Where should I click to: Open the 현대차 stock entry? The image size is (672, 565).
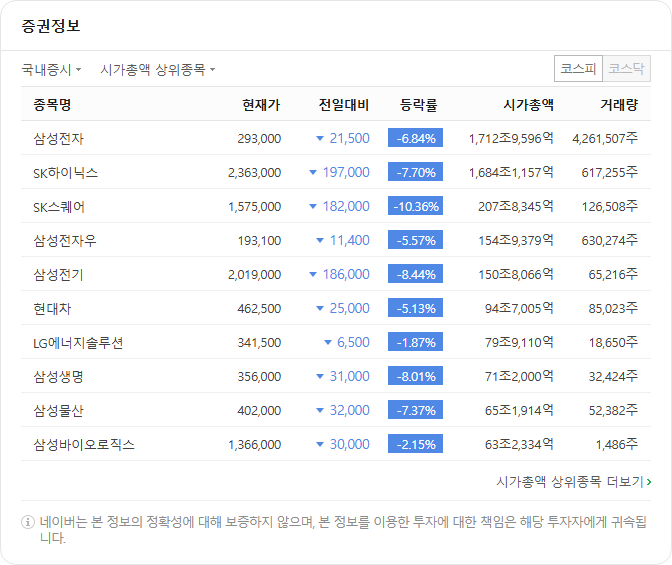pos(52,309)
